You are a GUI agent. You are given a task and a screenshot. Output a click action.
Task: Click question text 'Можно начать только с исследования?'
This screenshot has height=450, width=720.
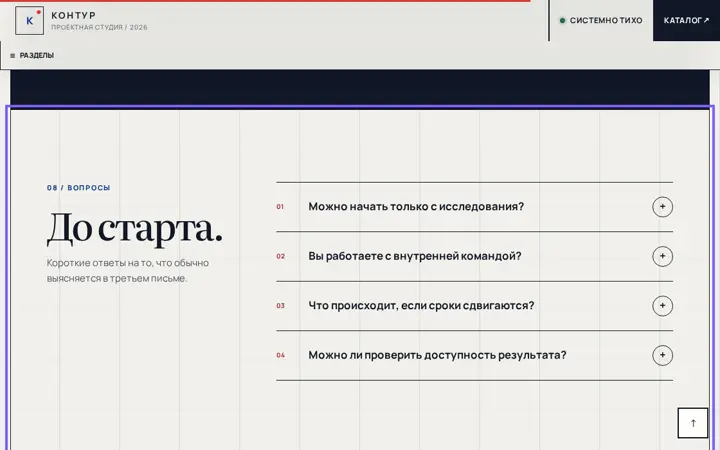[x=416, y=207]
